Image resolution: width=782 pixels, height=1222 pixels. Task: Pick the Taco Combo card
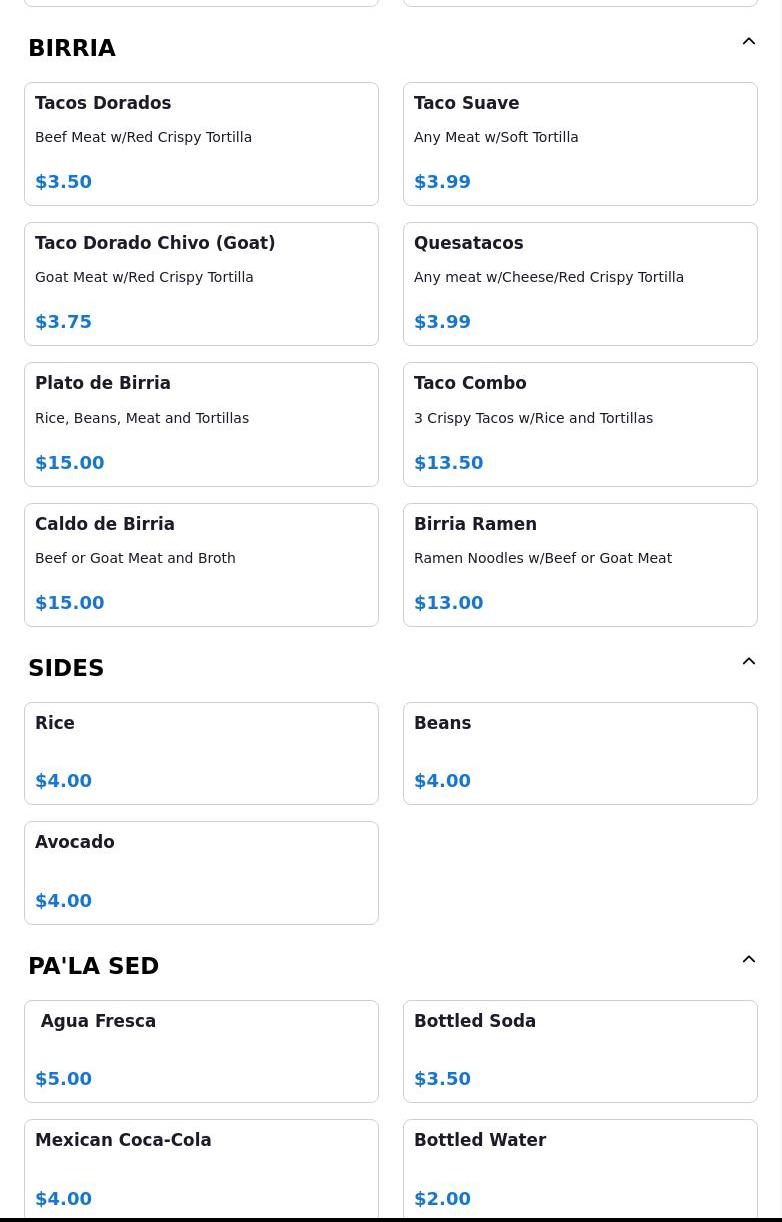pyautogui.click(x=580, y=424)
